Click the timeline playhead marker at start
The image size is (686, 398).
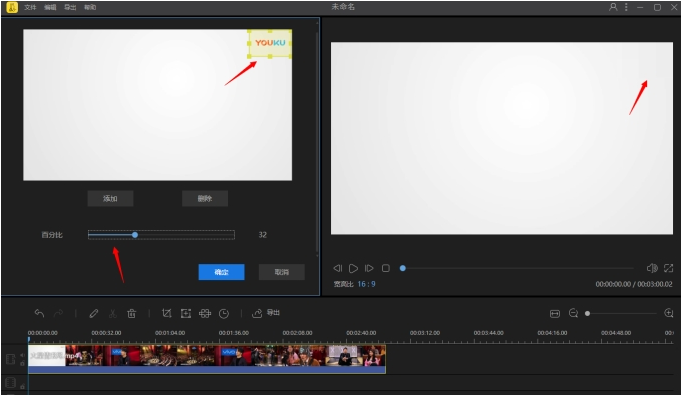click(29, 340)
